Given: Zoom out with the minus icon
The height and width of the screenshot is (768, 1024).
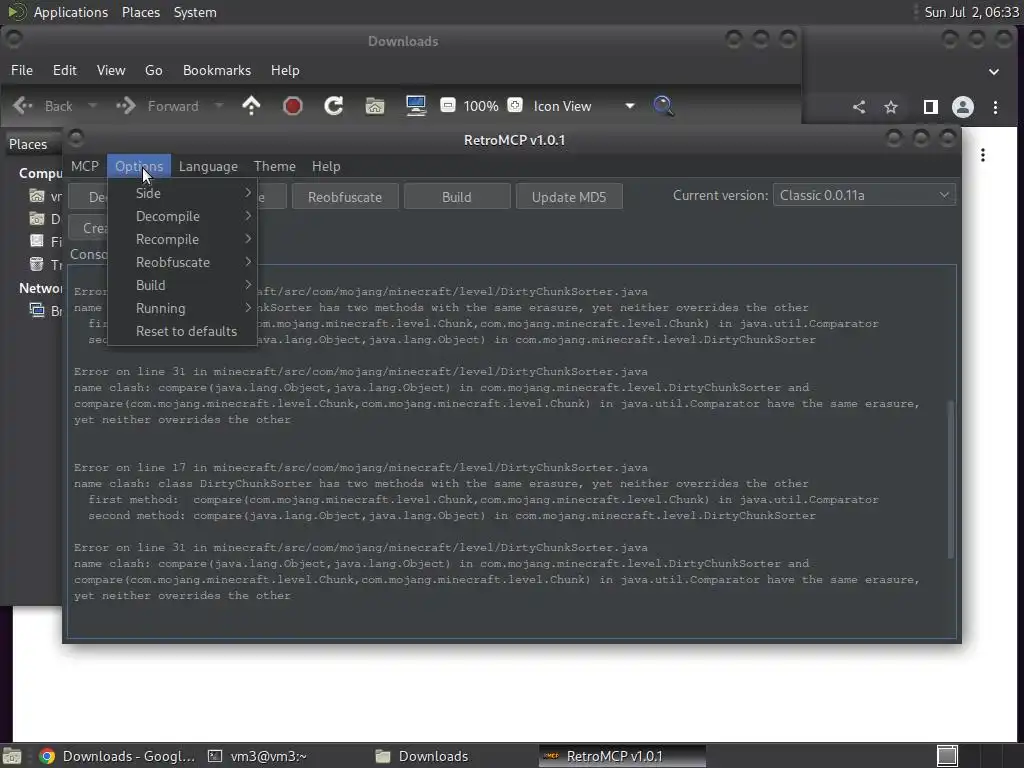Looking at the screenshot, I should click(x=447, y=105).
